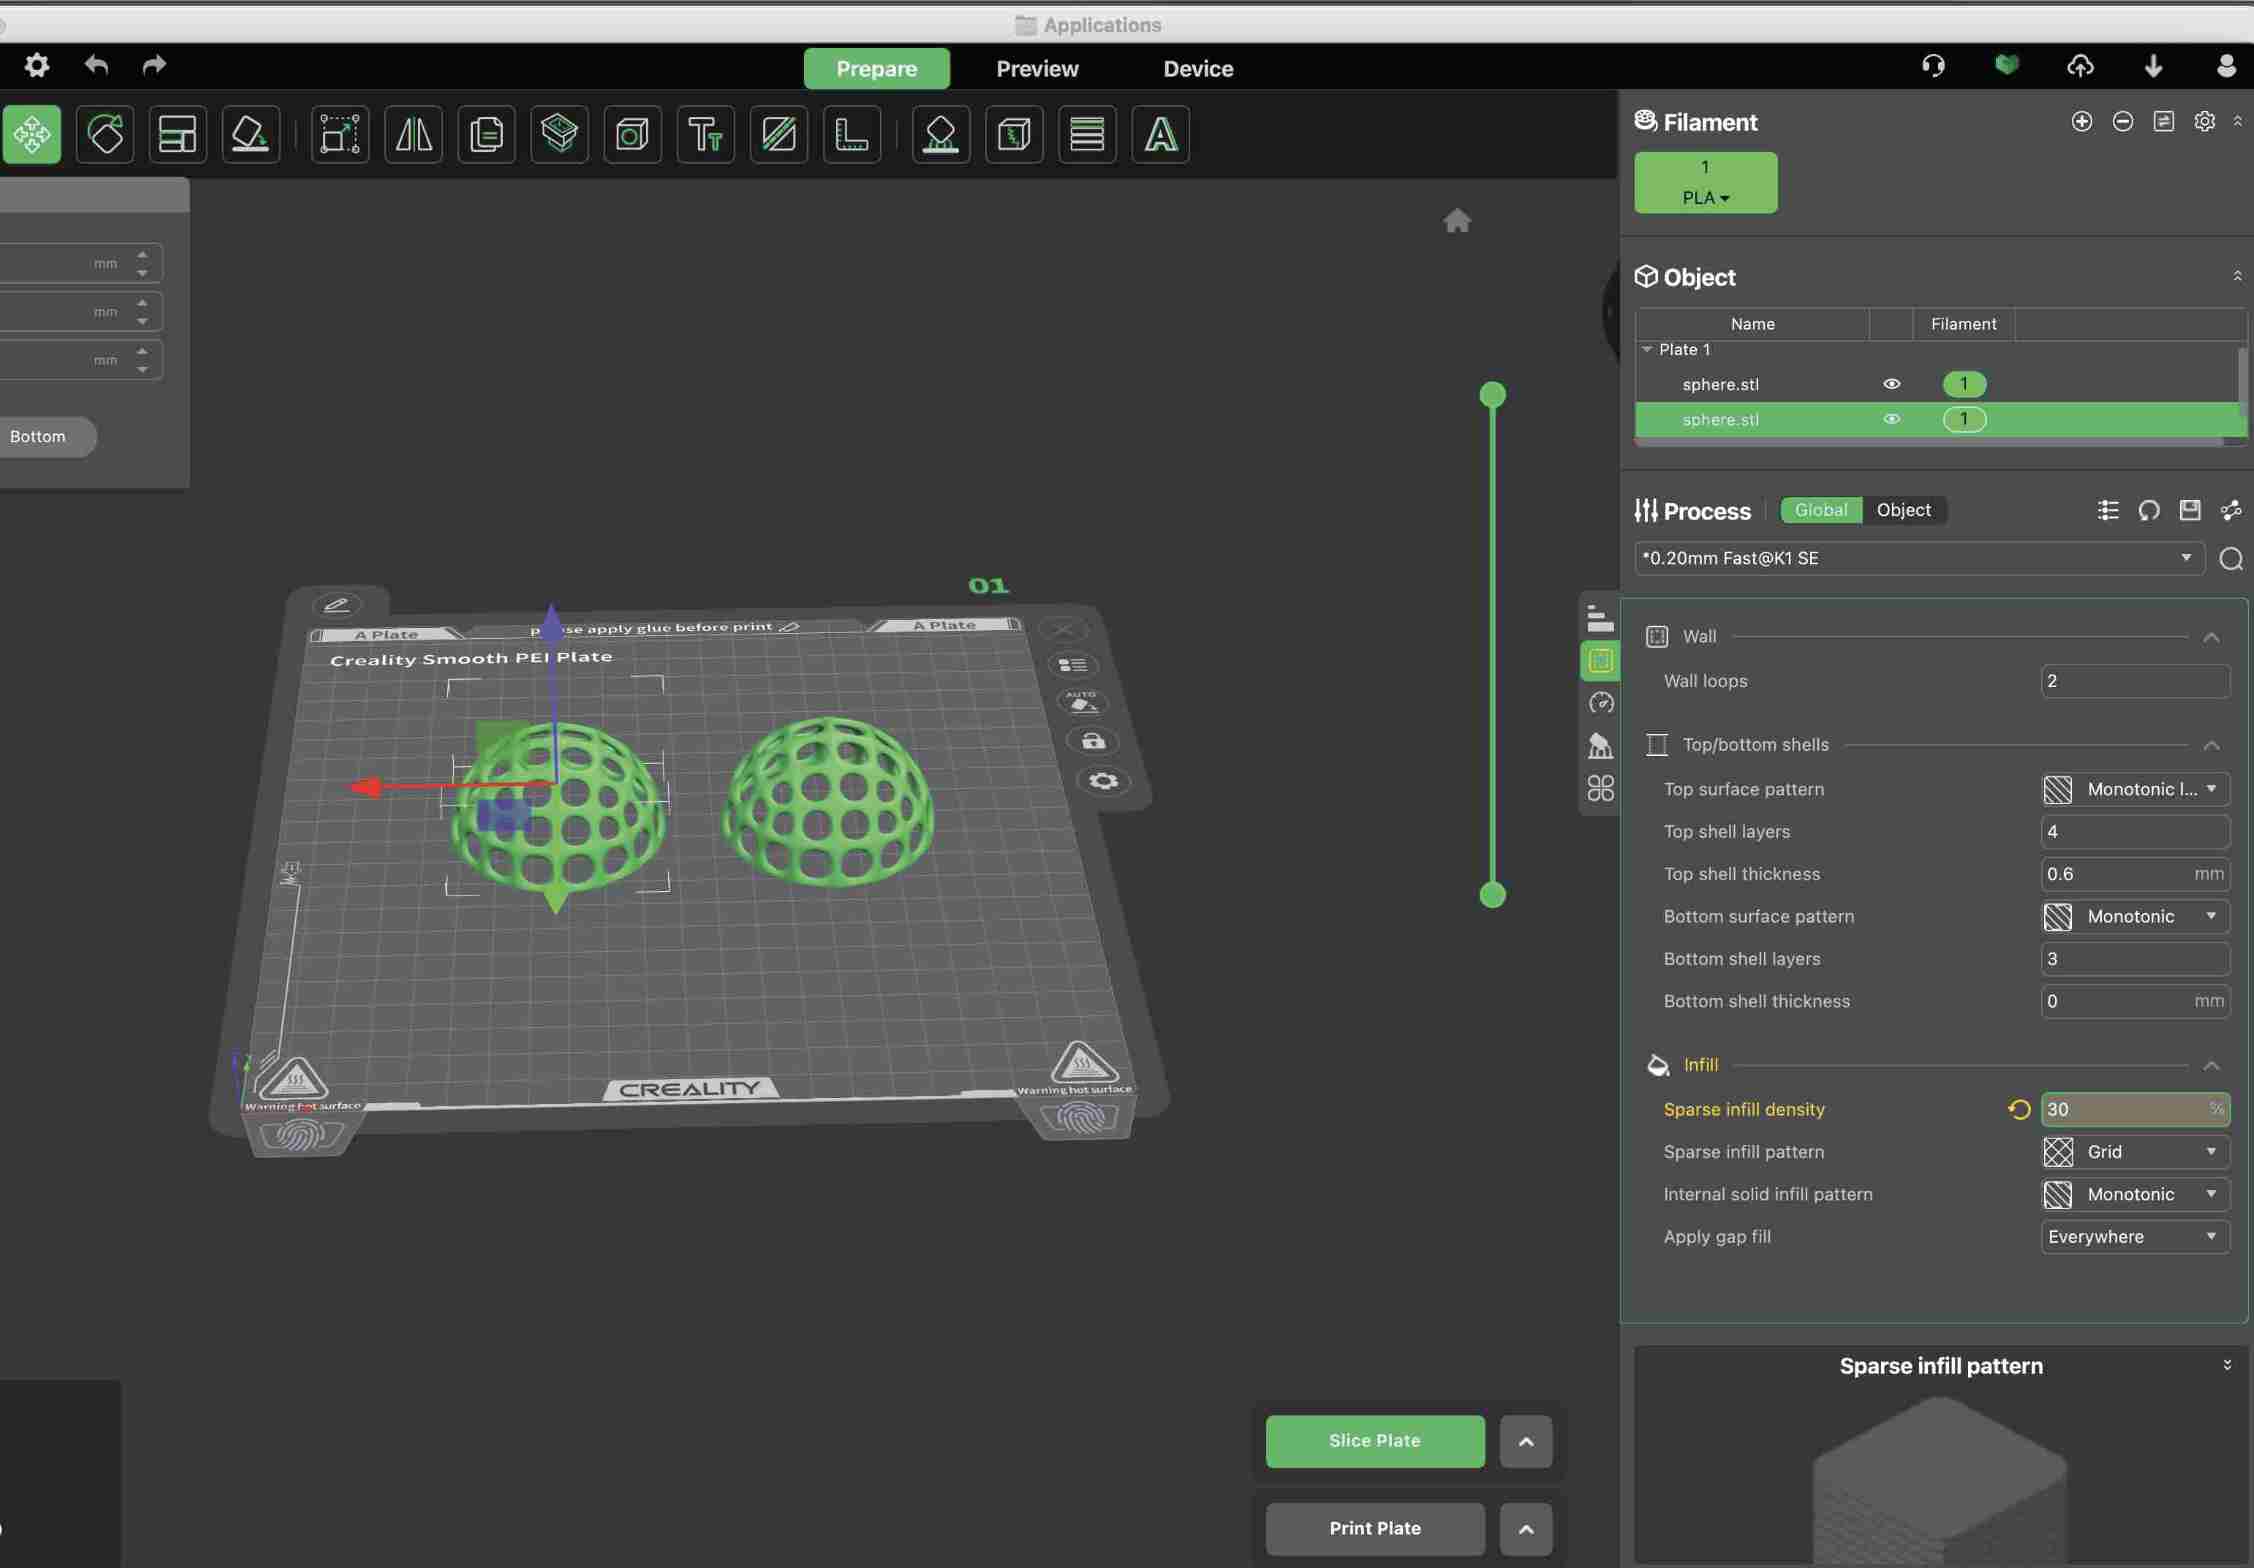Click the Undo arrow
This screenshot has width=2254, height=1568.
click(x=96, y=66)
